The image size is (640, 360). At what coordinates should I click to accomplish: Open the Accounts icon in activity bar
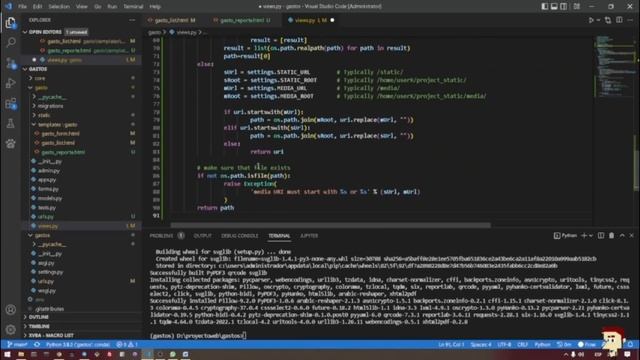coord(11,309)
